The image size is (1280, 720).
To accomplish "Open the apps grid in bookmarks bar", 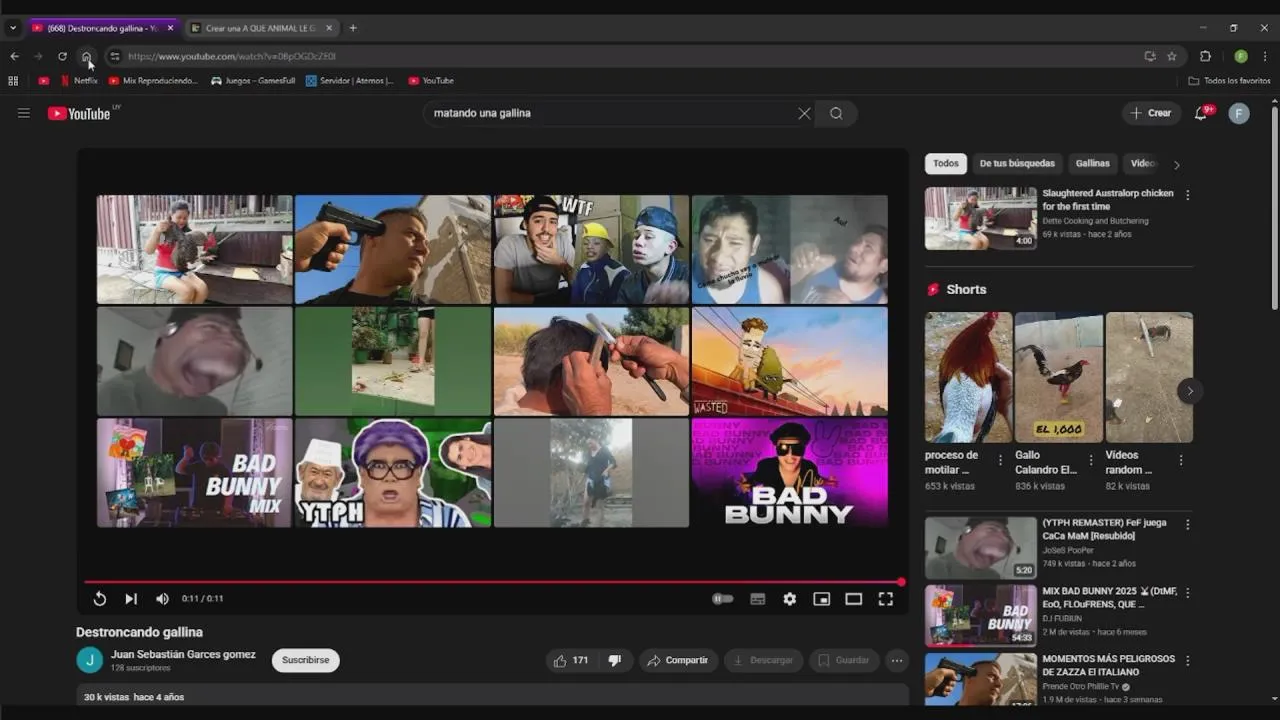I will [x=13, y=80].
